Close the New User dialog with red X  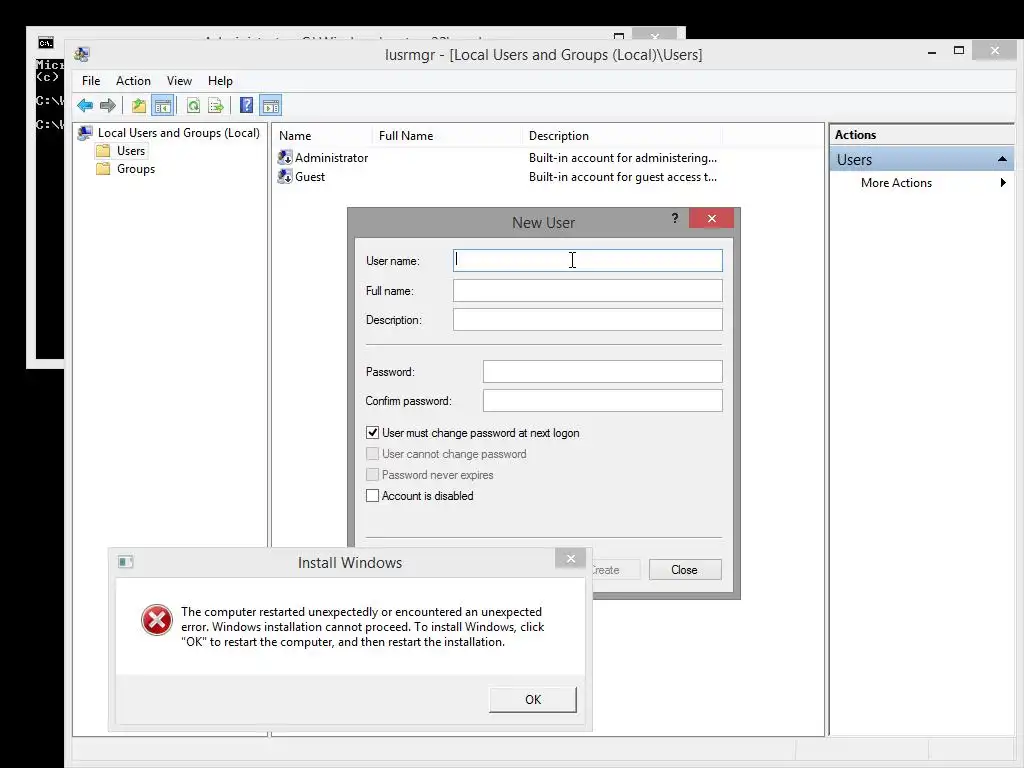[712, 218]
